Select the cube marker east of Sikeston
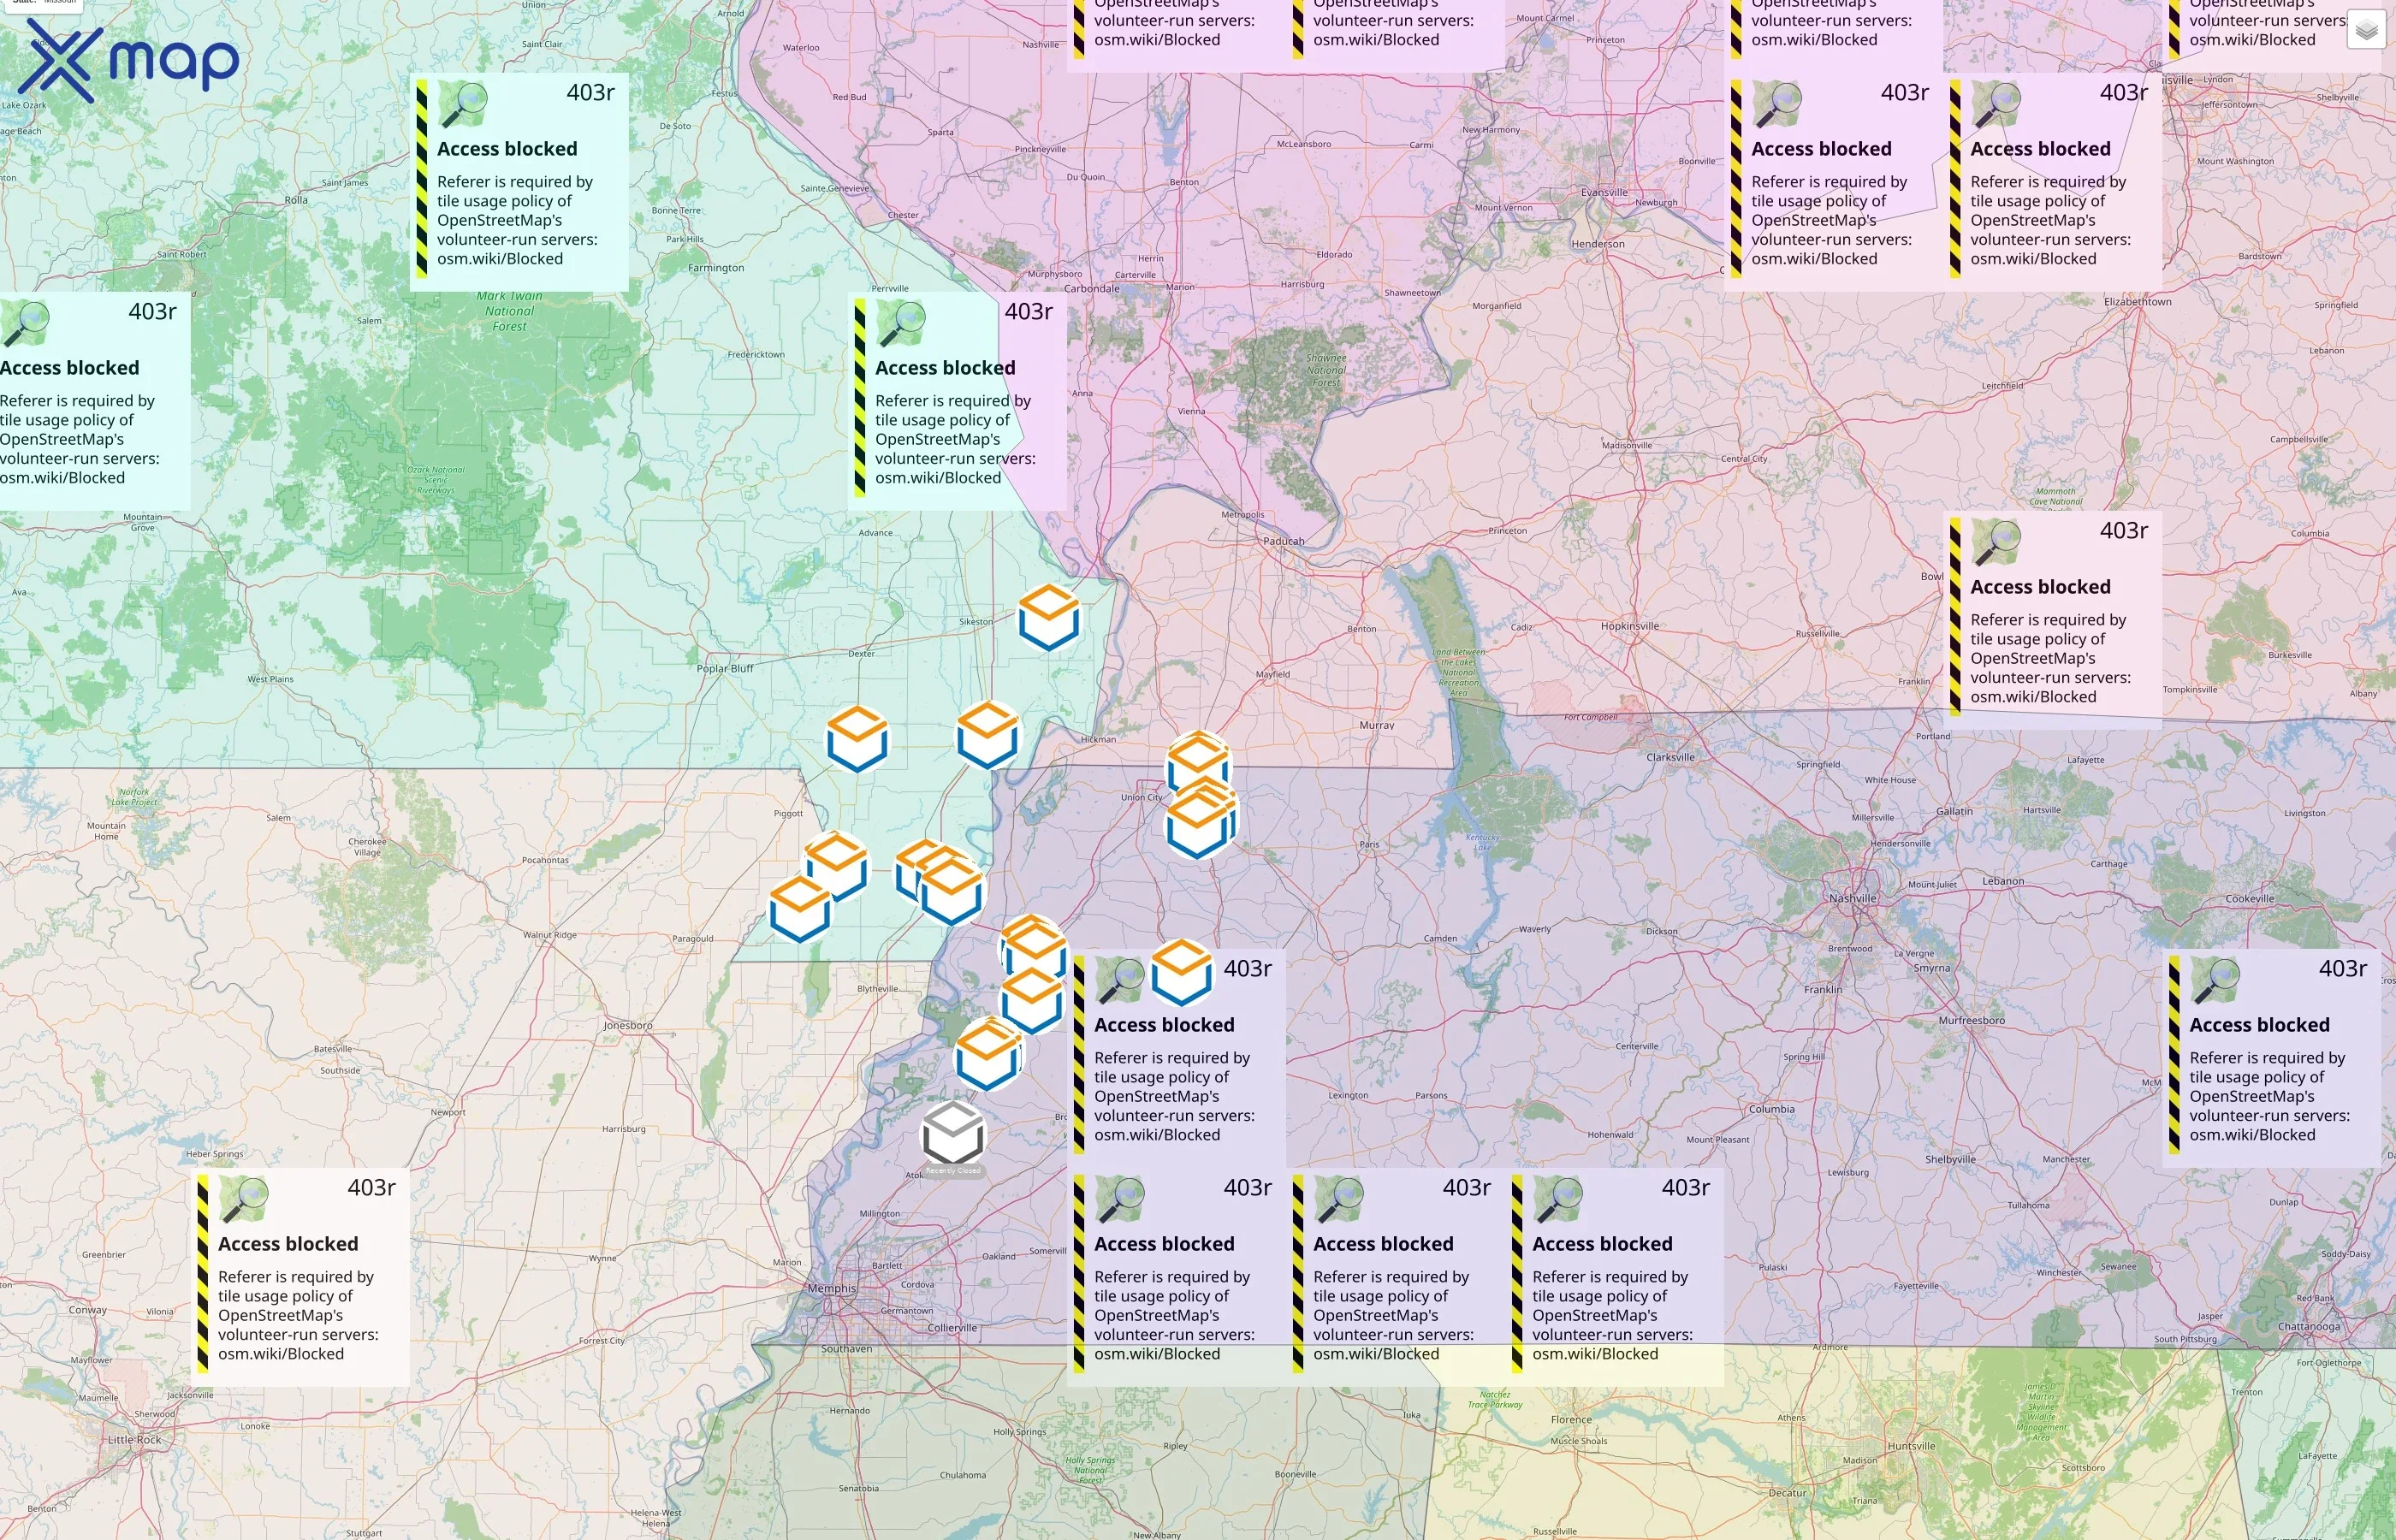The image size is (2396, 1540). (x=1048, y=618)
